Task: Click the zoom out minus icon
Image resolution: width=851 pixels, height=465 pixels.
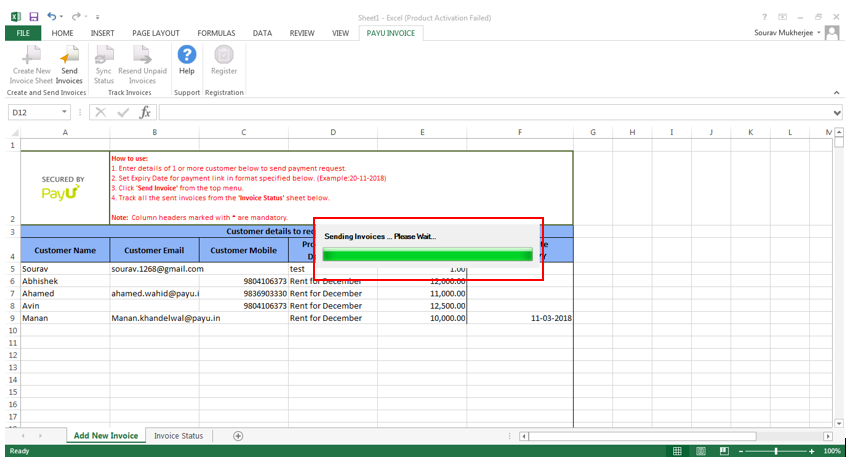Action: (741, 451)
